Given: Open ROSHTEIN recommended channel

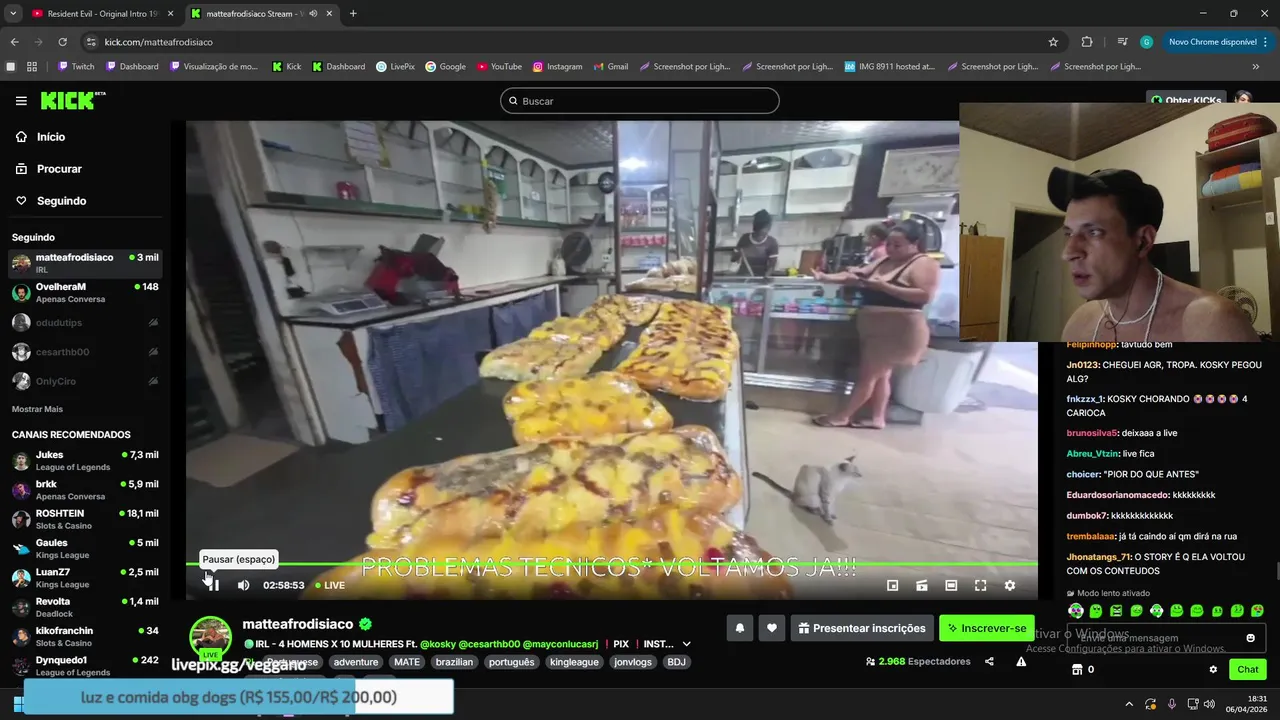Looking at the screenshot, I should pyautogui.click(x=85, y=519).
